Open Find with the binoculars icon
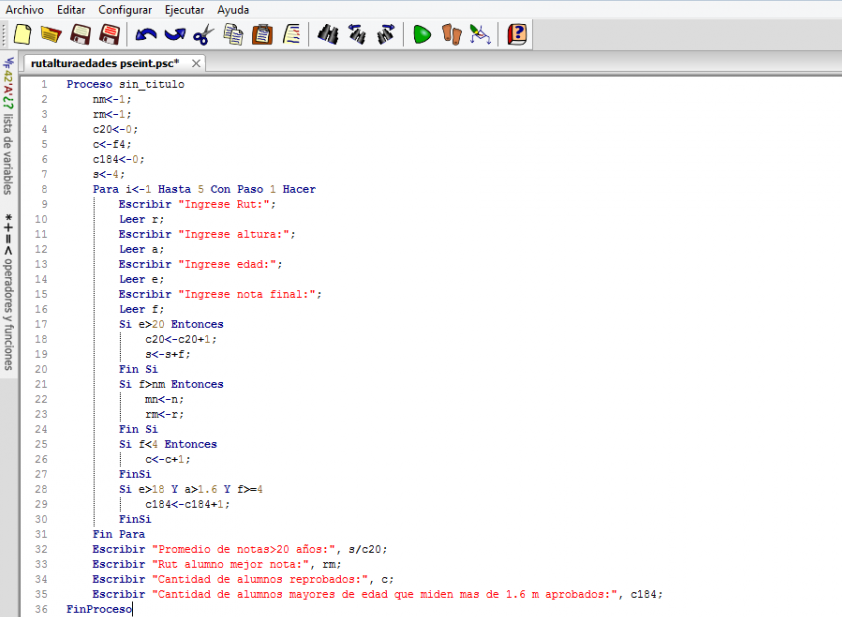 pyautogui.click(x=328, y=35)
